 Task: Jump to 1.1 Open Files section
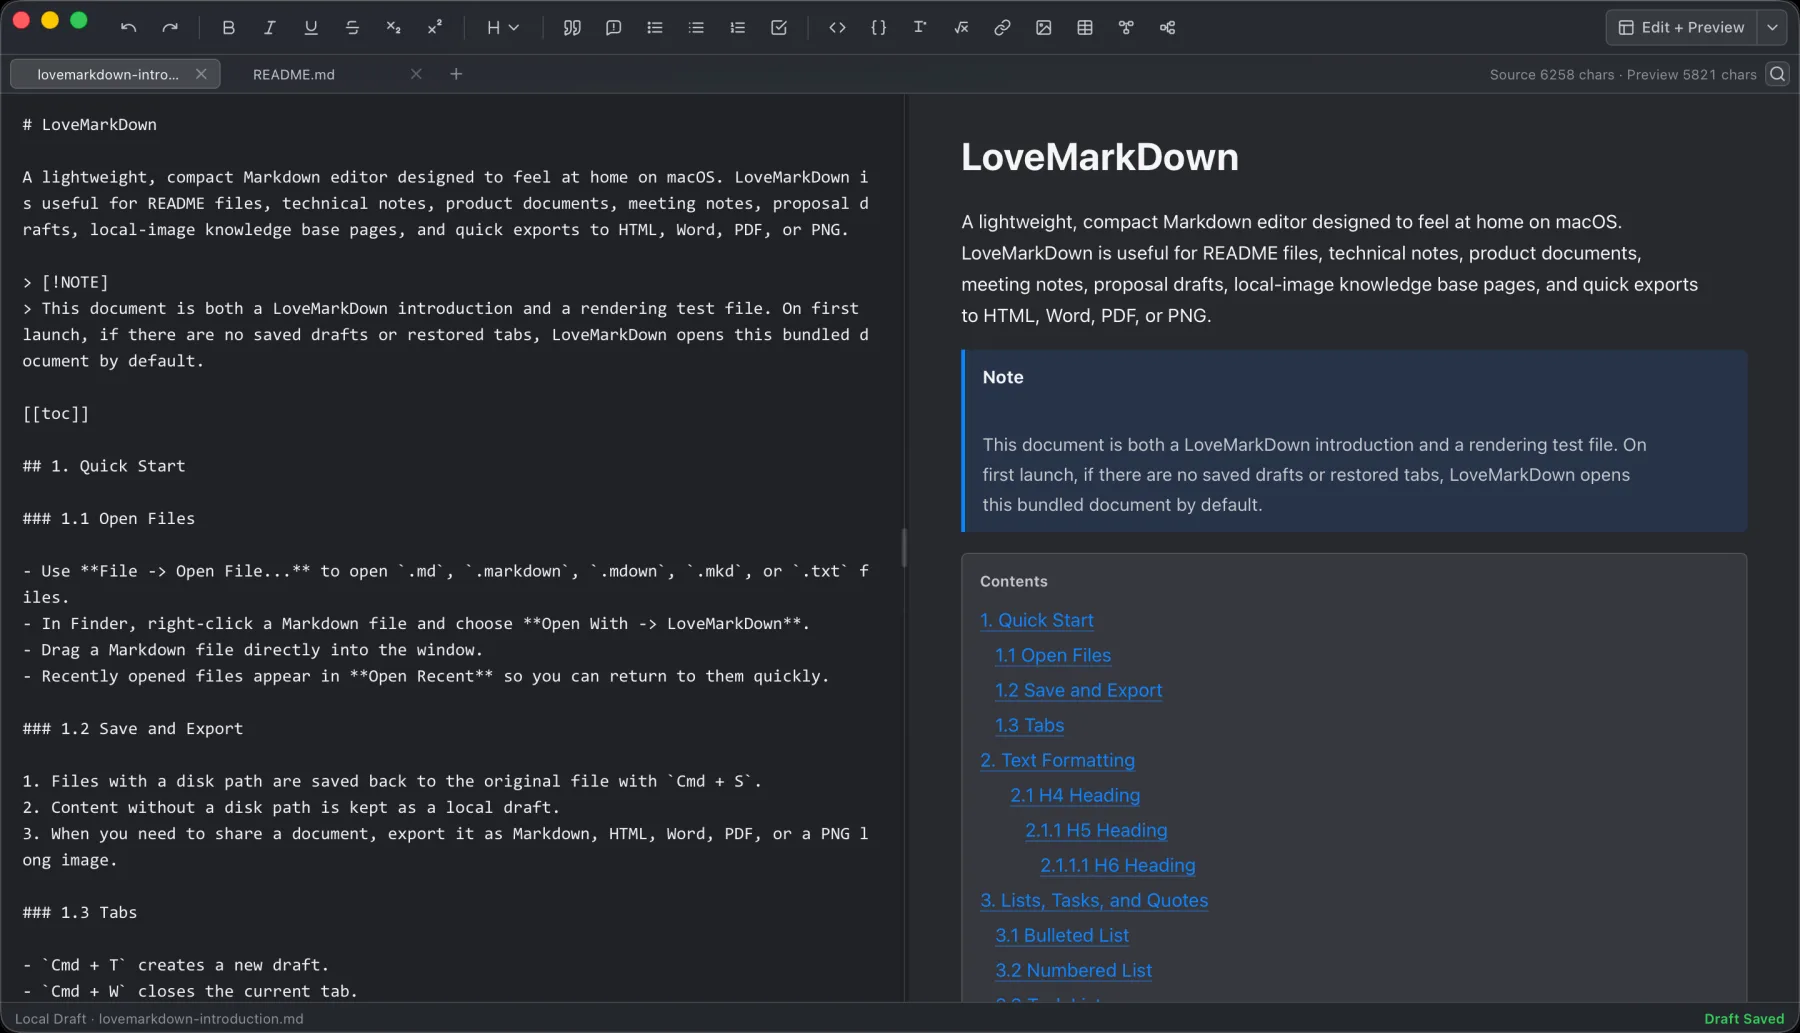pos(1053,655)
